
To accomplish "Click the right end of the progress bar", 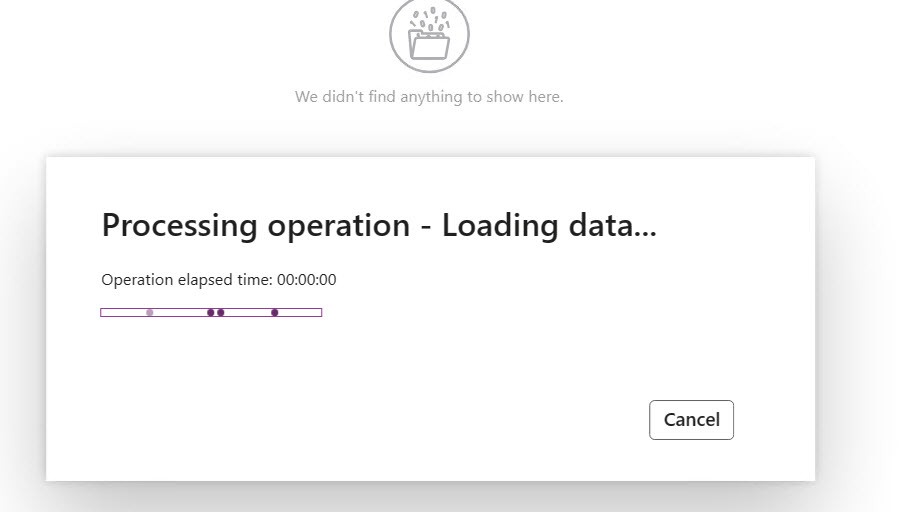I will click(318, 313).
